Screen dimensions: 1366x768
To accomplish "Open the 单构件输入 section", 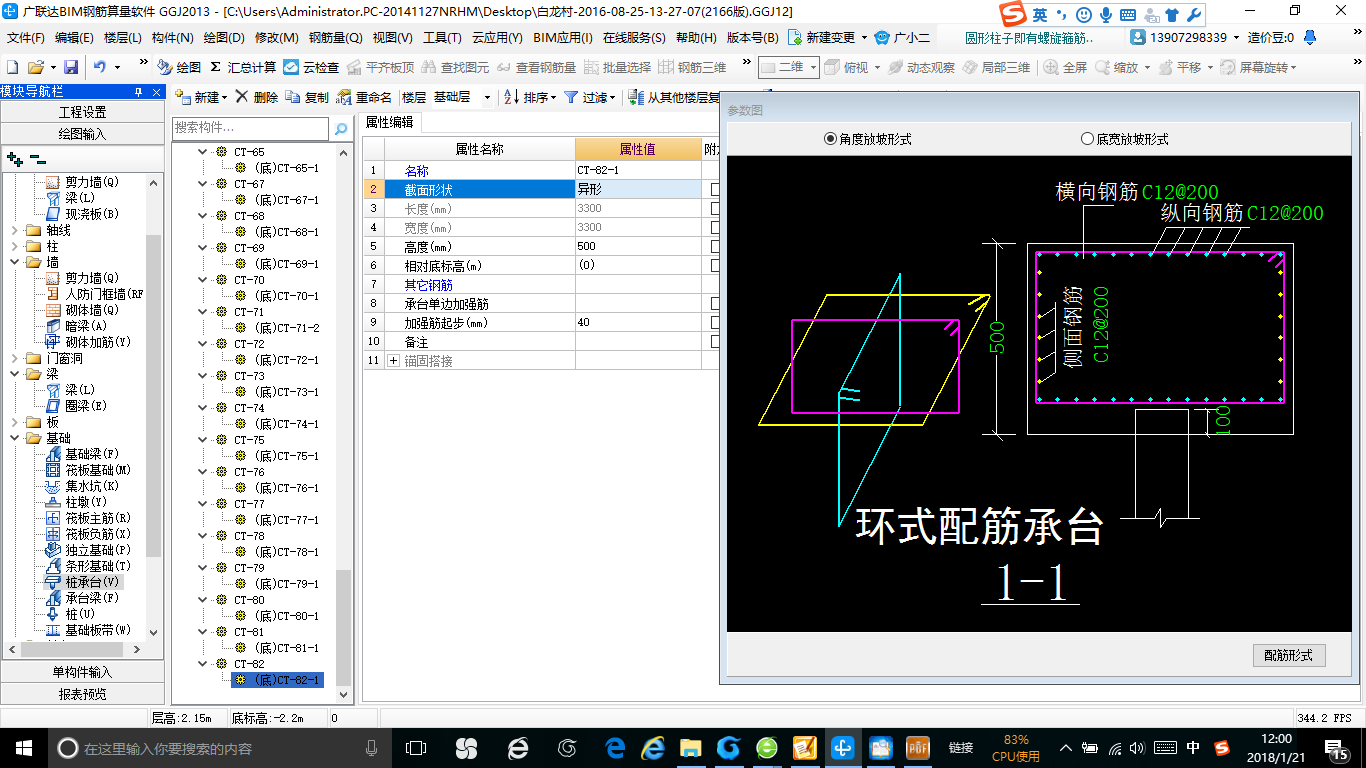I will 82,672.
